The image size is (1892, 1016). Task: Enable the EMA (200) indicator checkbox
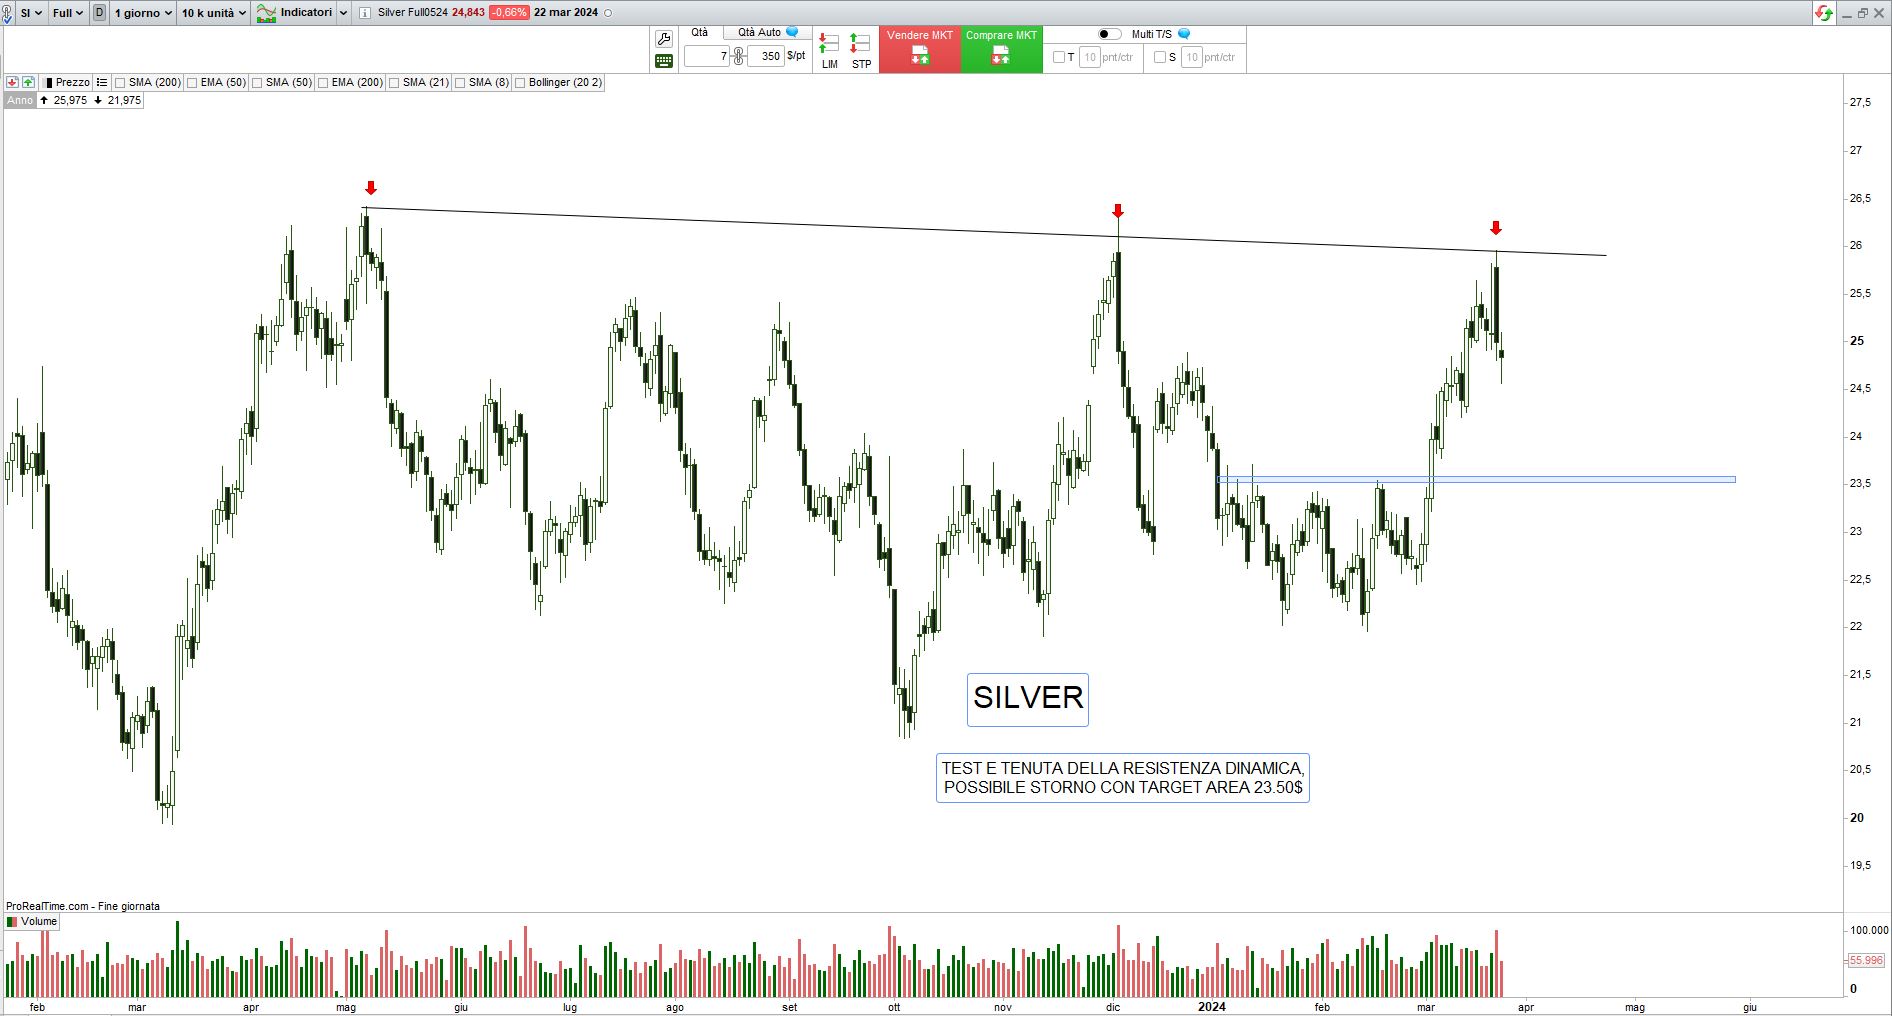coord(323,83)
